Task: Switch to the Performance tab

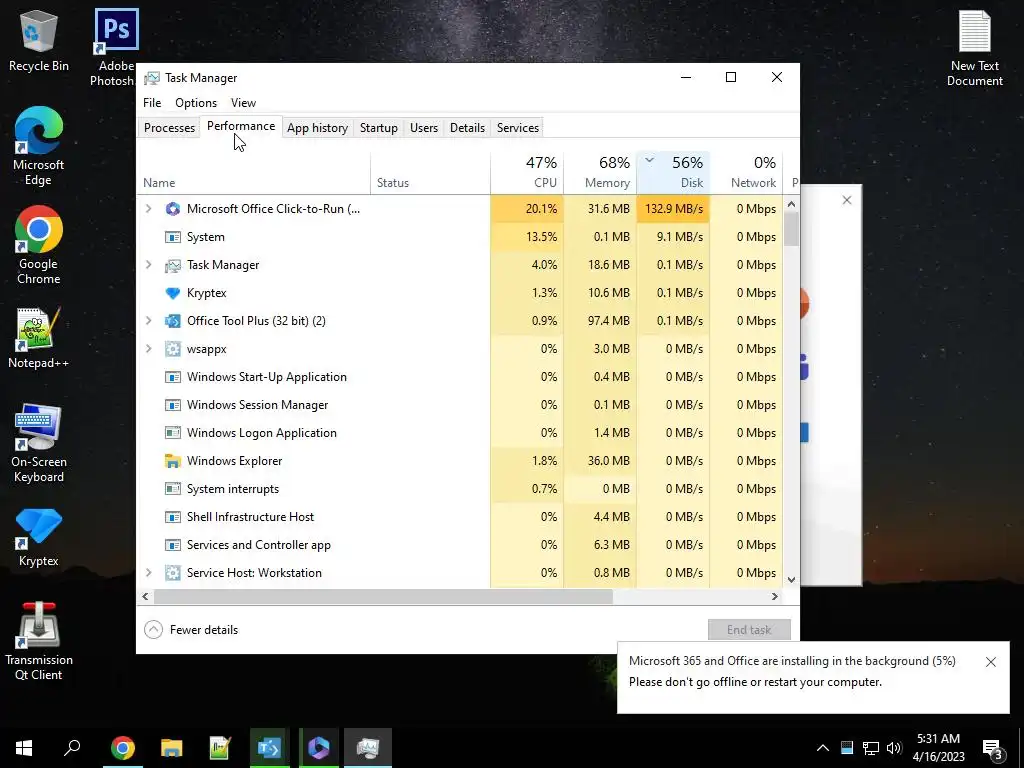Action: 241,127
